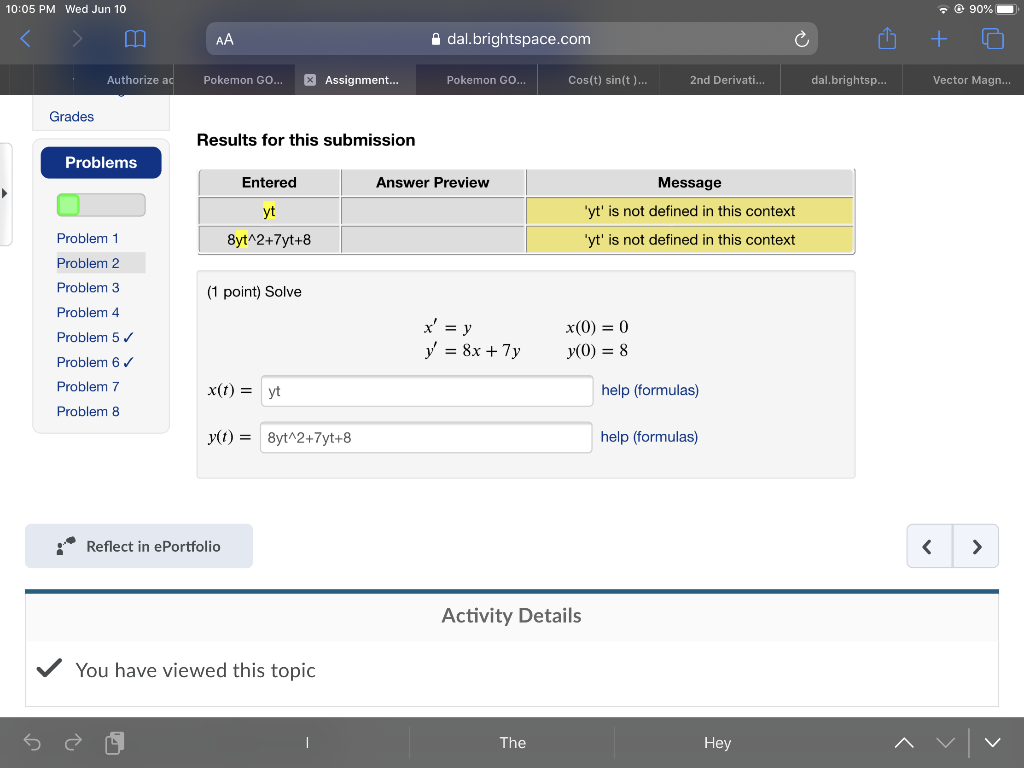Close the Assignment tab with its X toggle

[x=310, y=78]
